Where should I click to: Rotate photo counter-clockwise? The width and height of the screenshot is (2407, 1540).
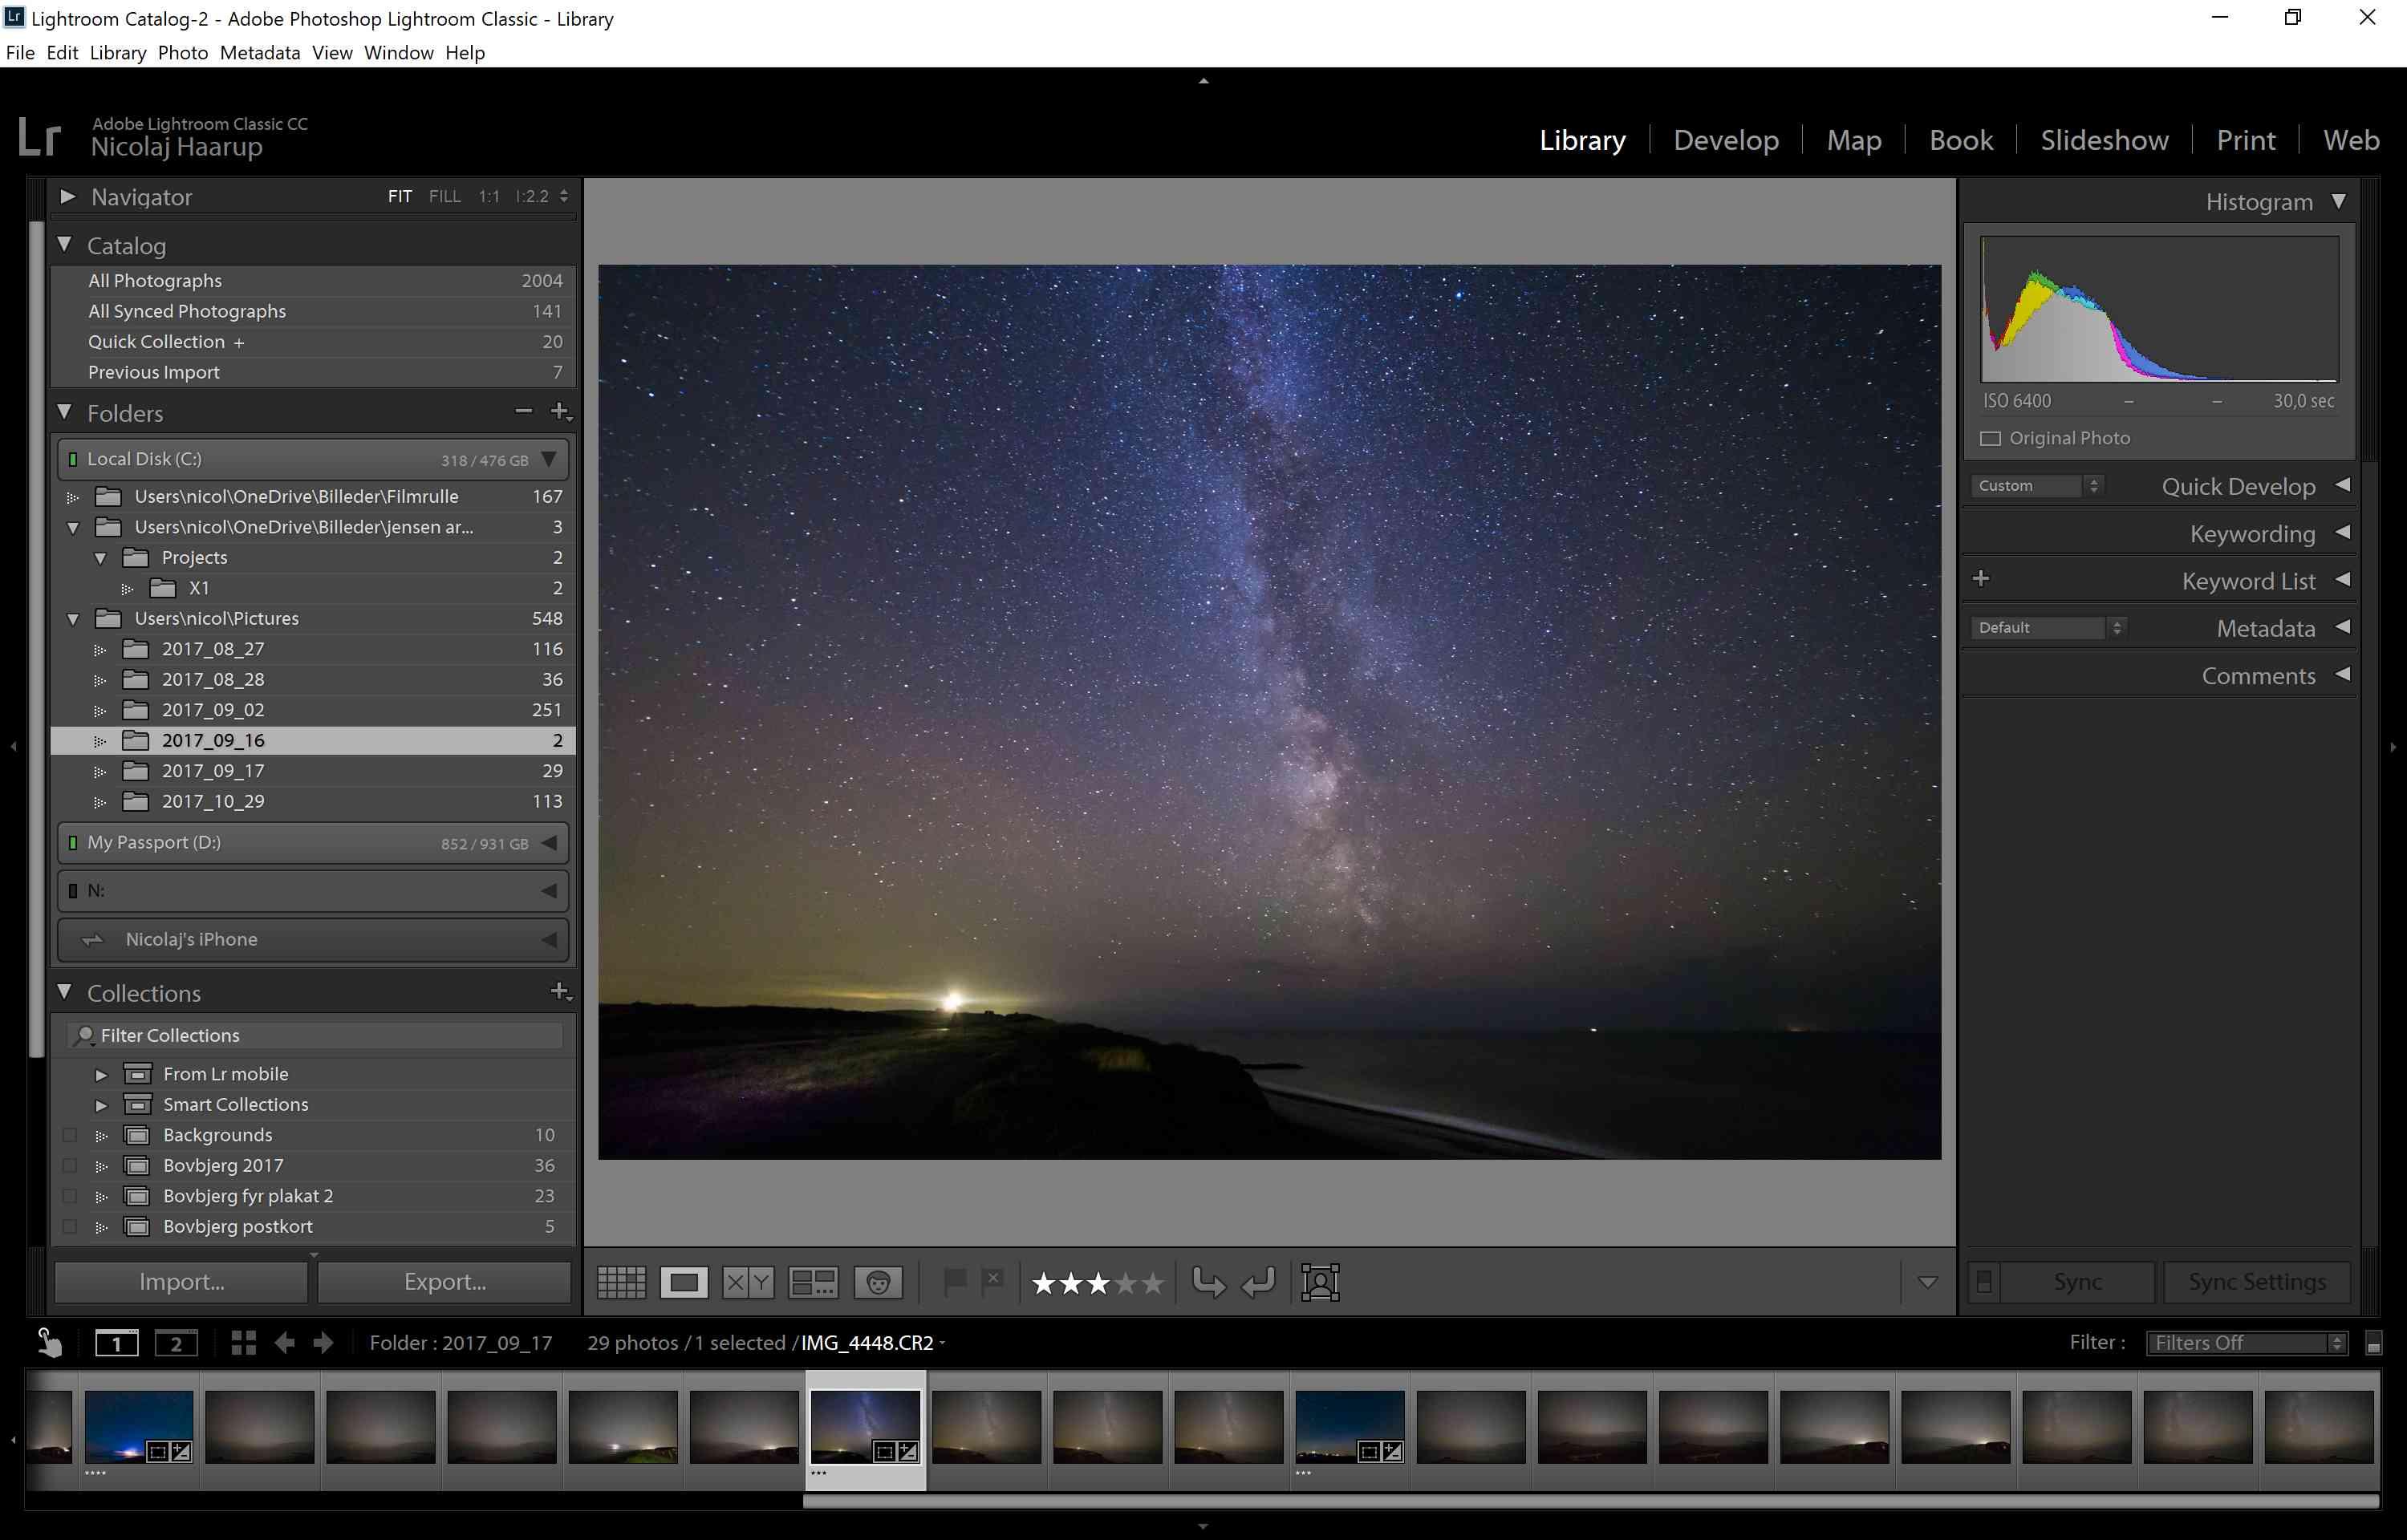click(1208, 1282)
